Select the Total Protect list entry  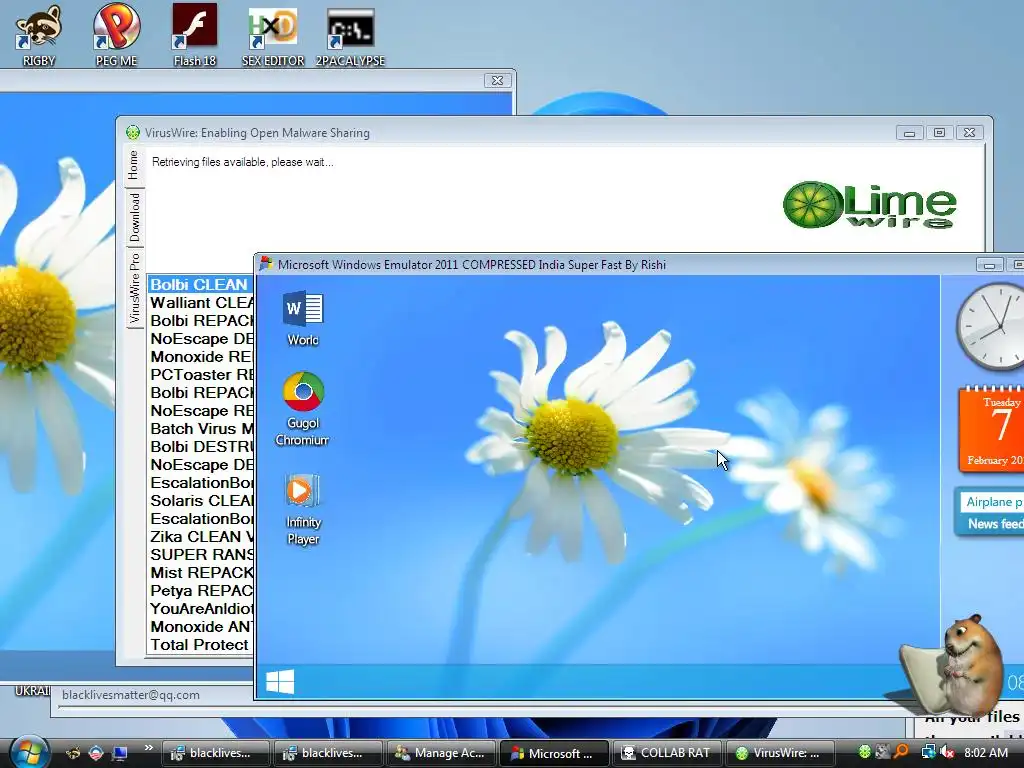201,645
